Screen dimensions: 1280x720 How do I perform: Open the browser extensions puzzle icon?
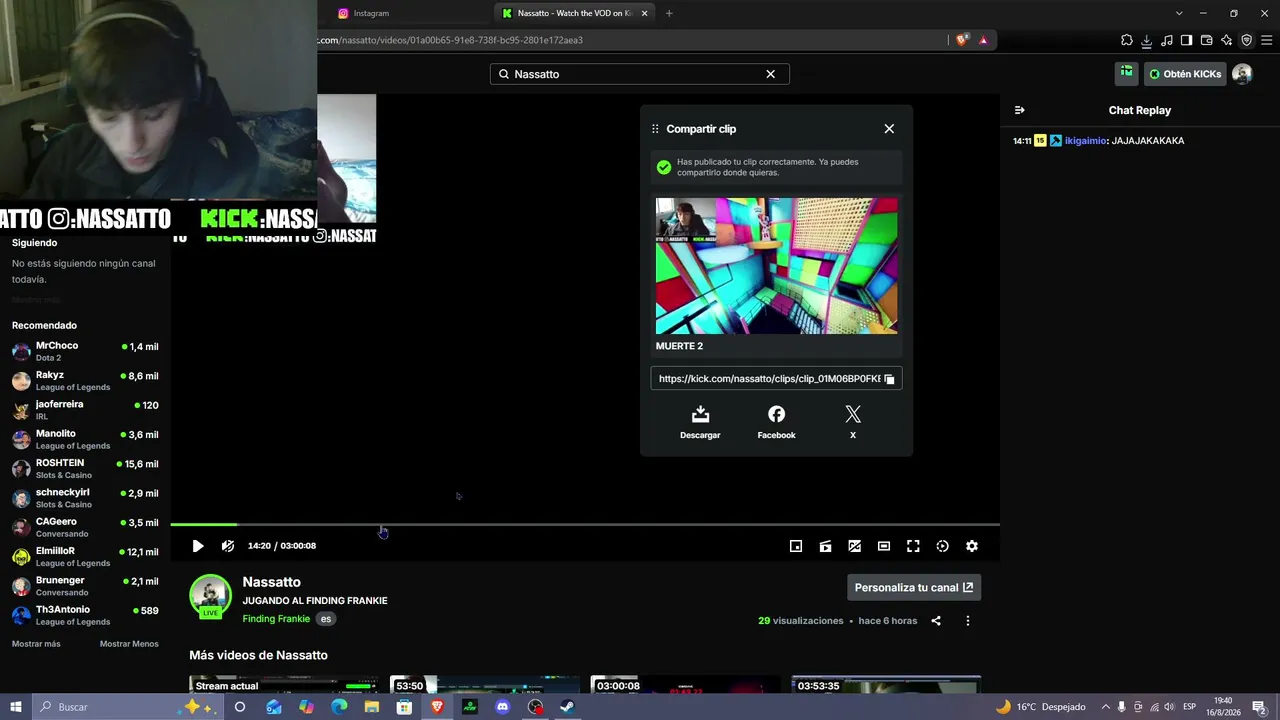pyautogui.click(x=1127, y=40)
